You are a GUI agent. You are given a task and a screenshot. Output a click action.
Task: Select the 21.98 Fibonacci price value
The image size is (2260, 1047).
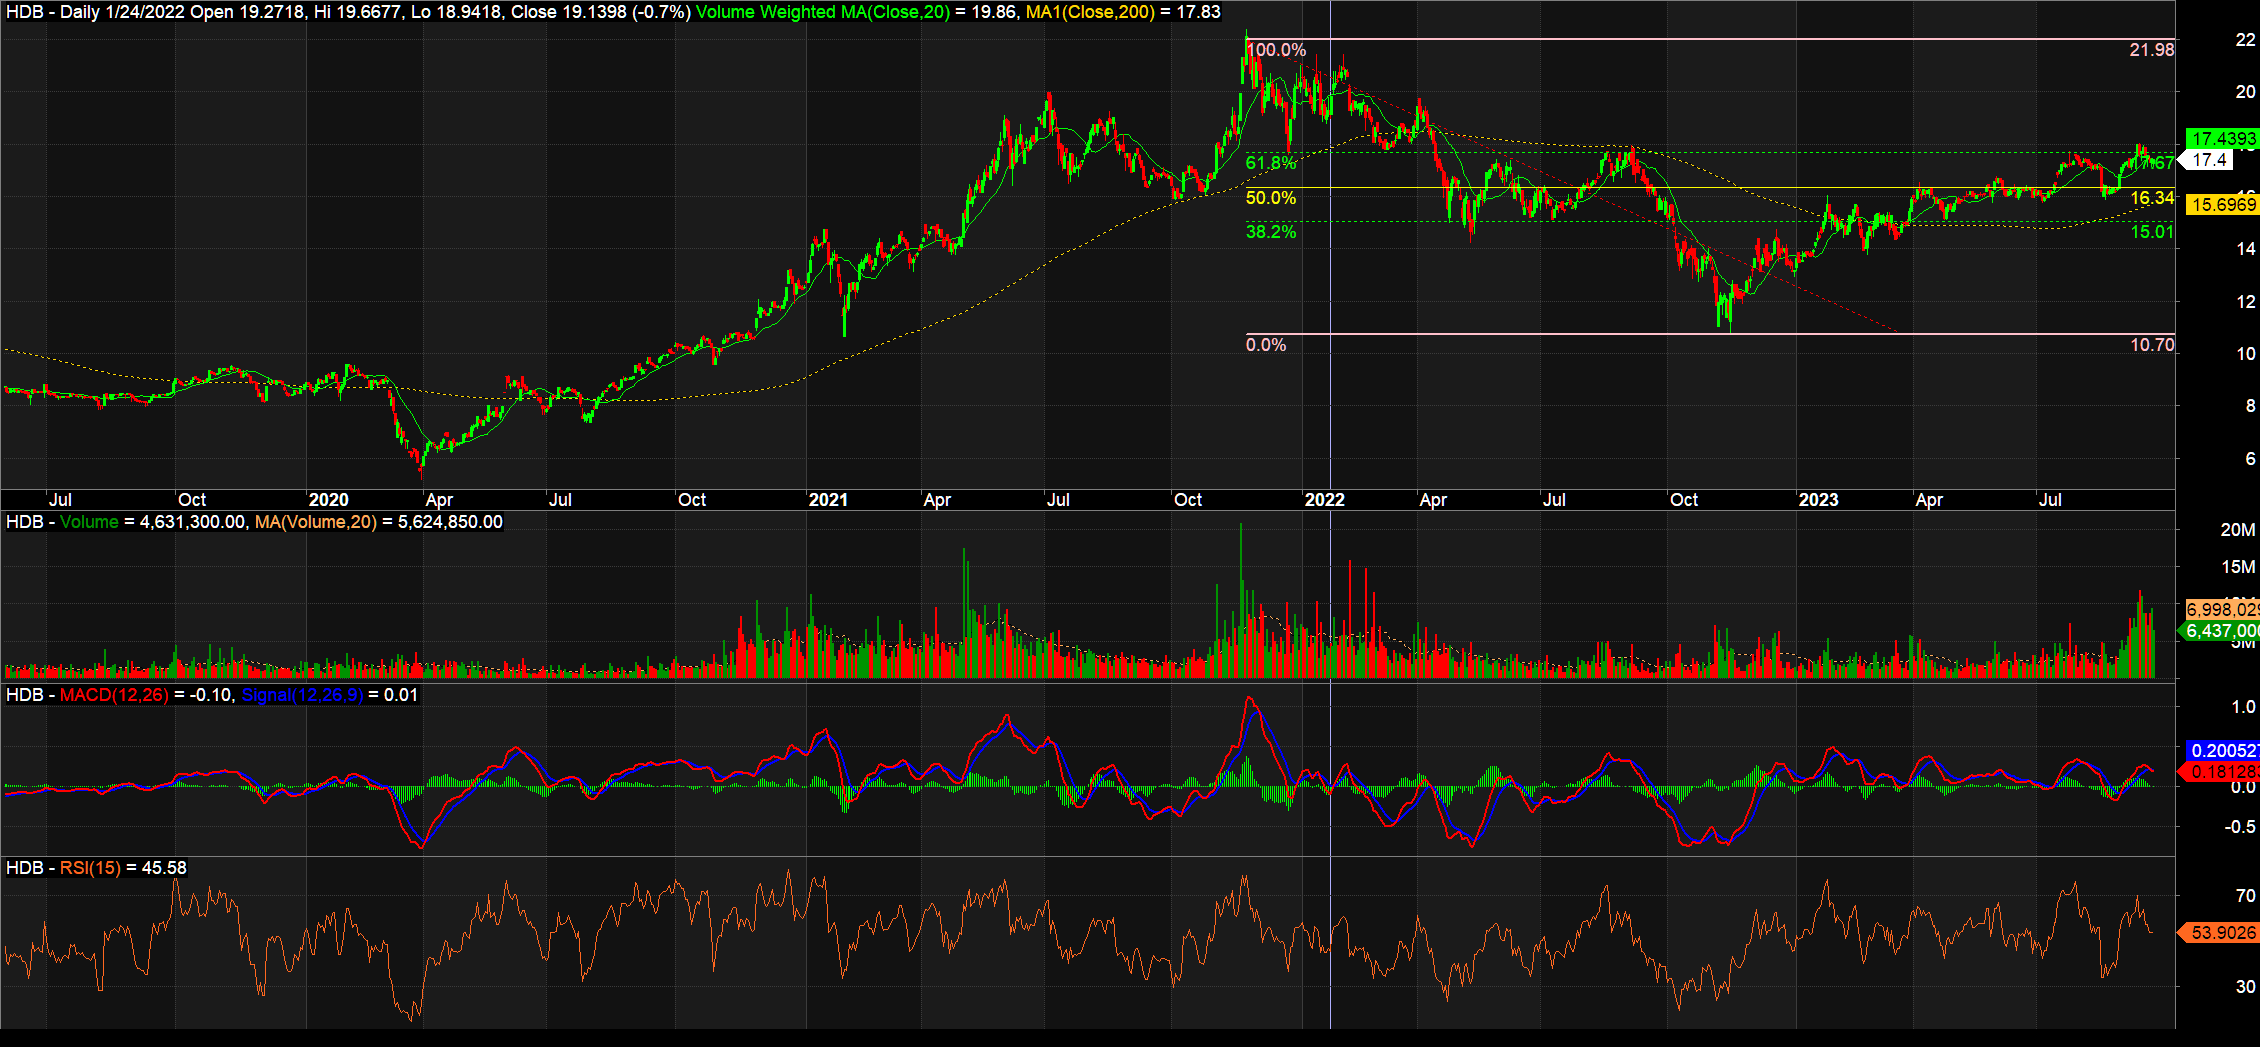pos(2152,50)
